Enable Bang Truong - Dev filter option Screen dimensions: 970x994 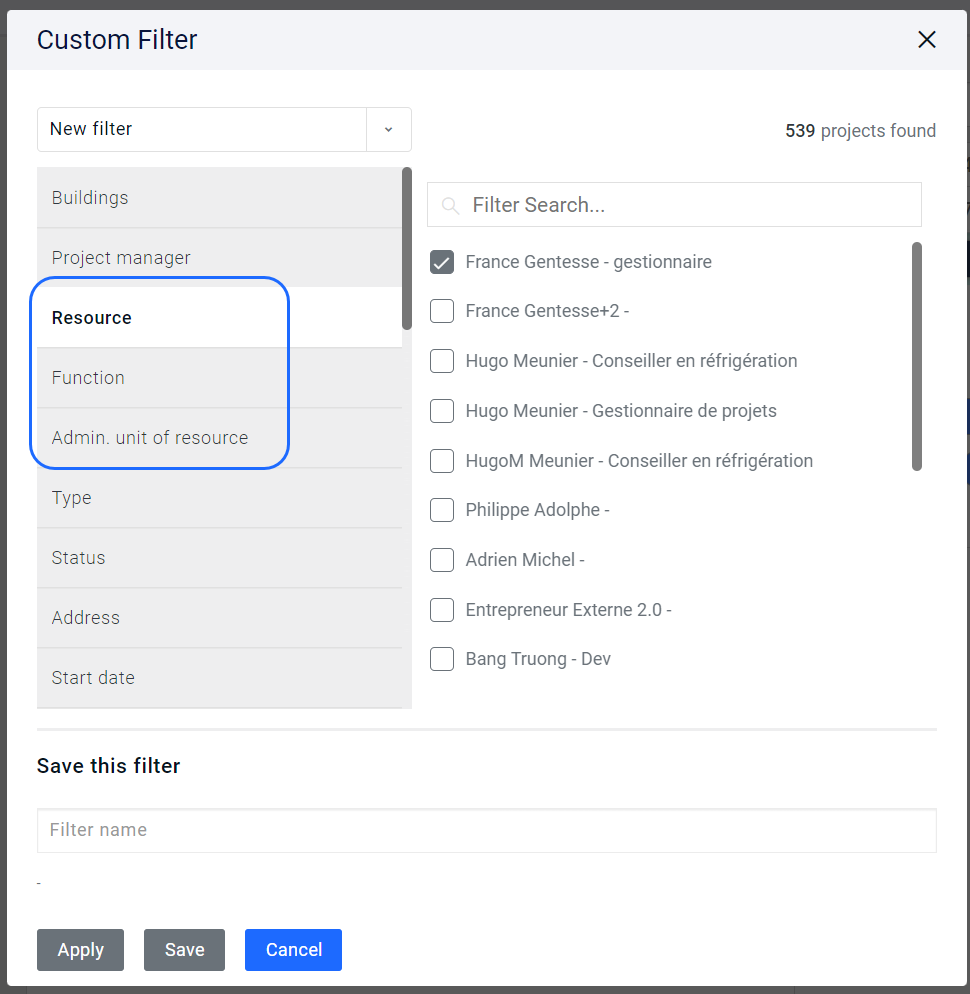point(441,659)
